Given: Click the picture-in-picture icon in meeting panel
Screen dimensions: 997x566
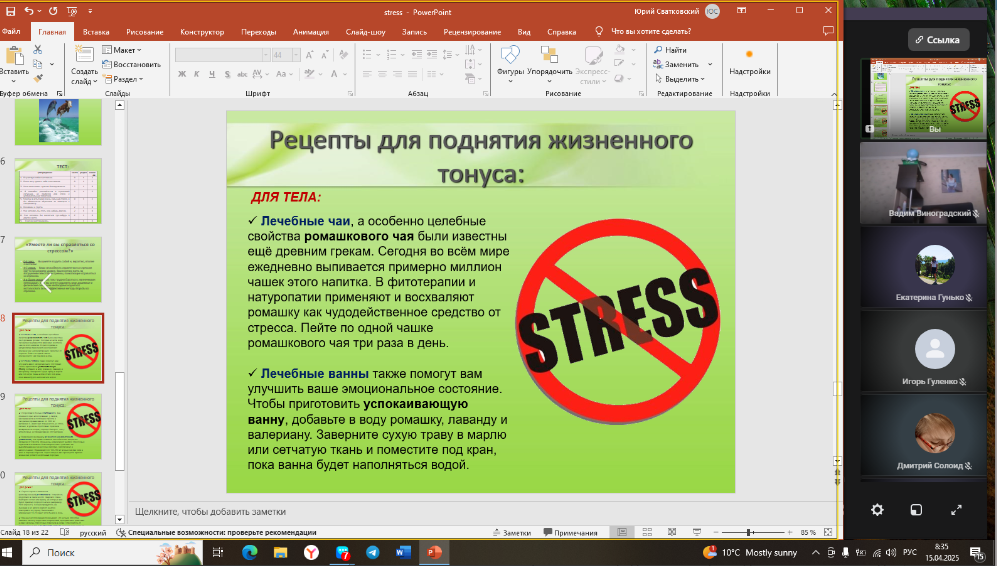Looking at the screenshot, I should point(916,509).
